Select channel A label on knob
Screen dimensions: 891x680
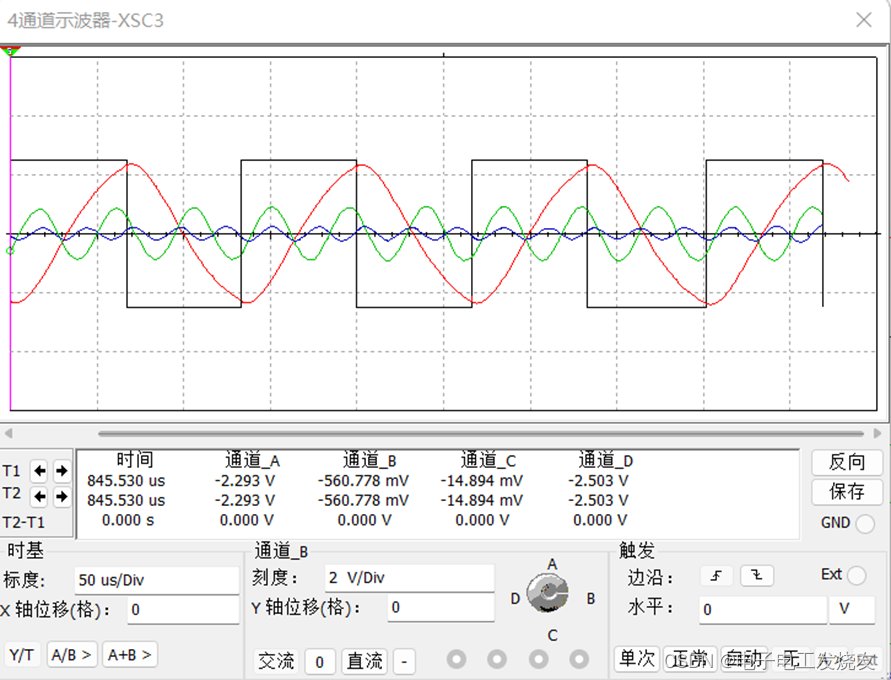552,564
